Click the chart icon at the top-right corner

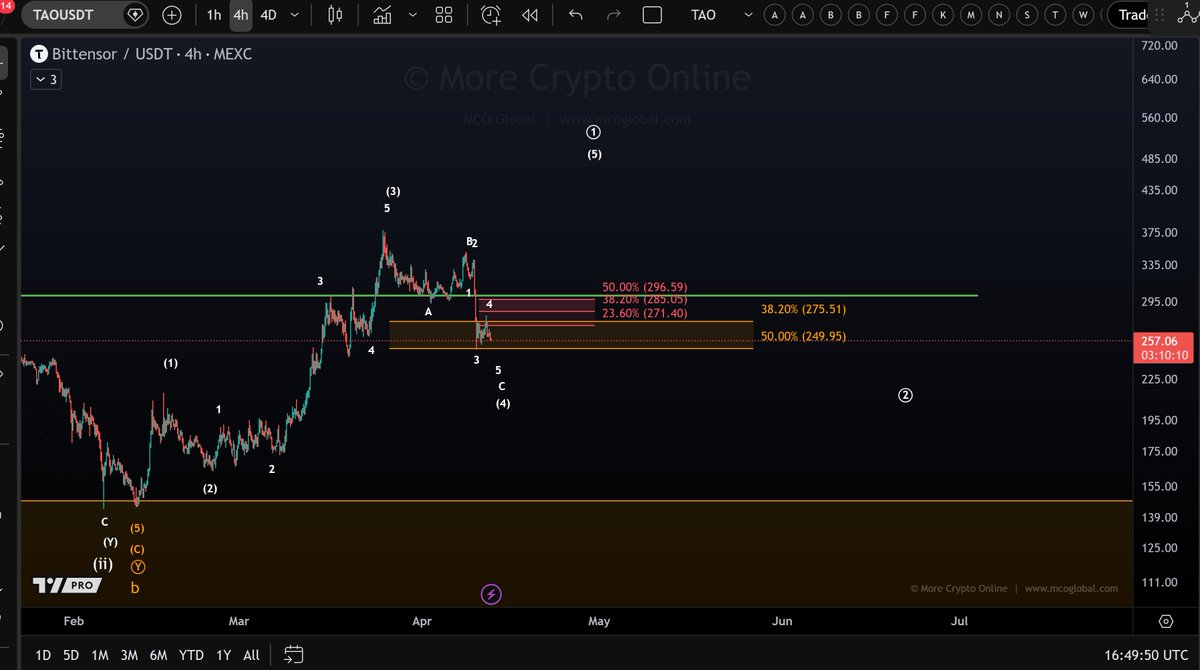point(1187,13)
